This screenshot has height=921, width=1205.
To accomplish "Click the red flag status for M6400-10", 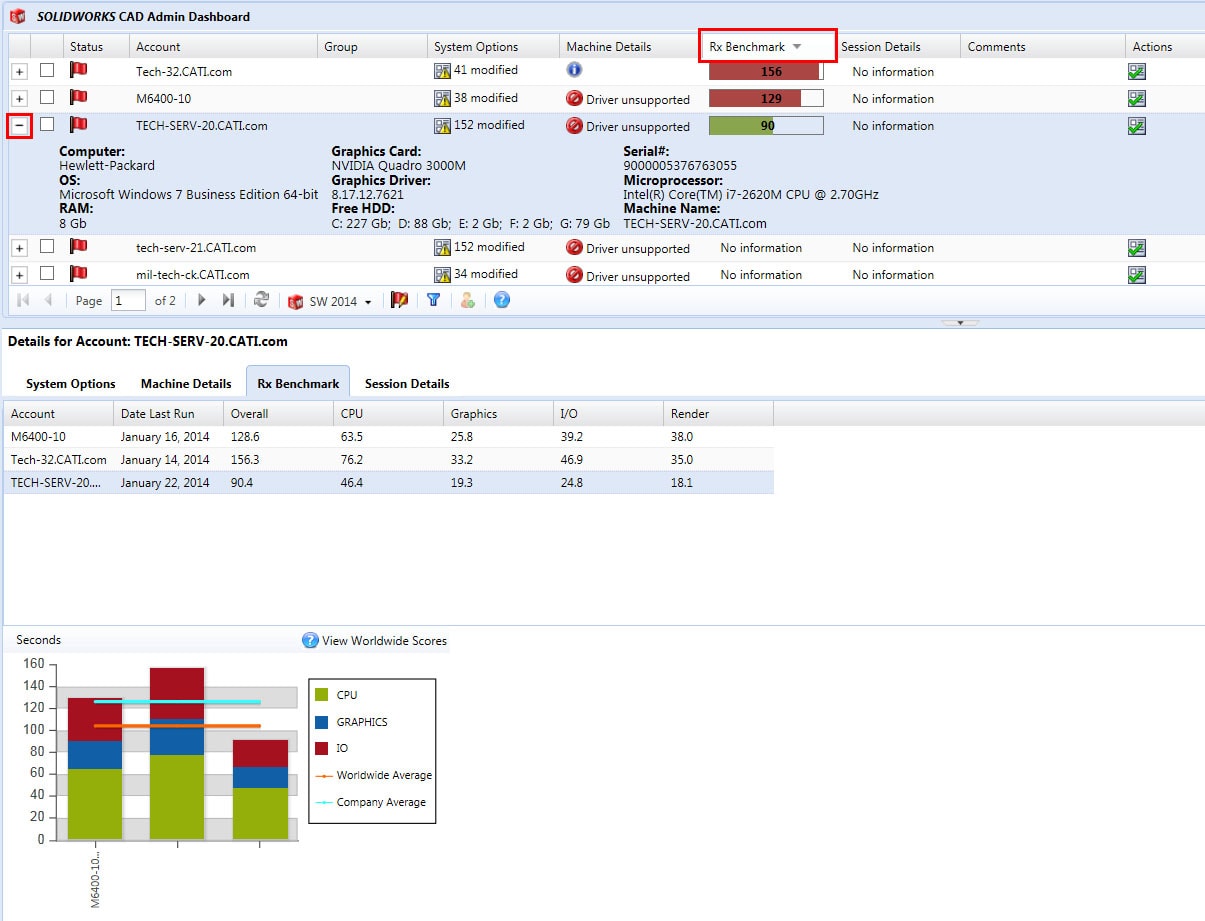I will [x=78, y=97].
